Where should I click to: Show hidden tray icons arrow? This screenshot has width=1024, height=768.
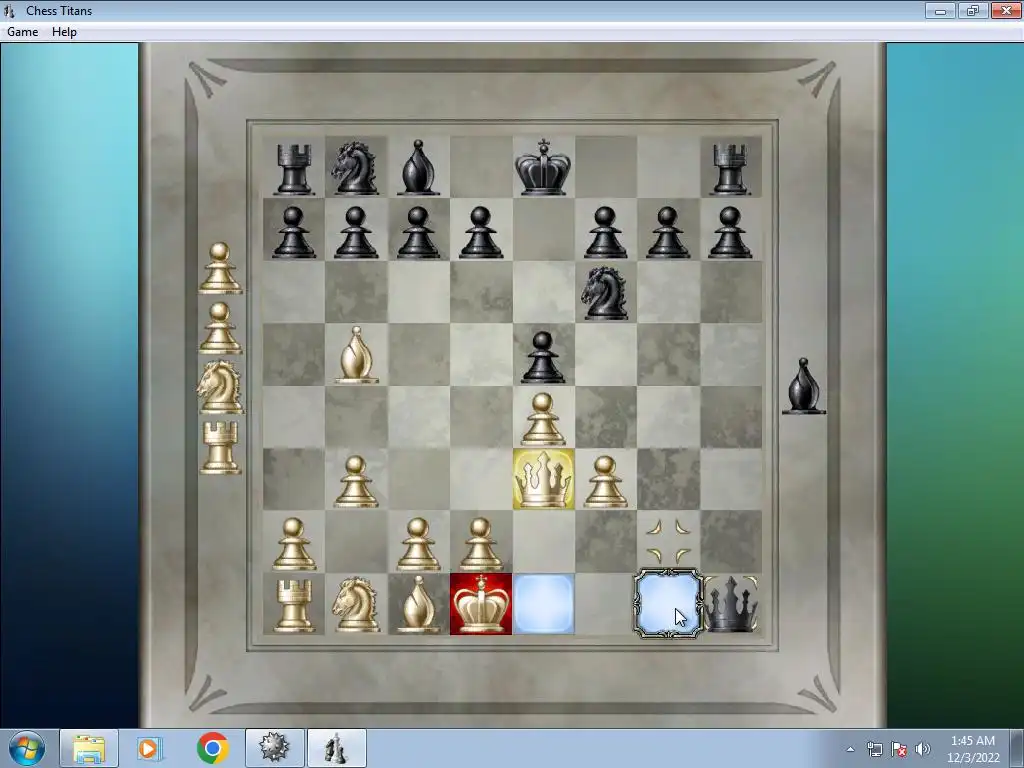coord(850,749)
